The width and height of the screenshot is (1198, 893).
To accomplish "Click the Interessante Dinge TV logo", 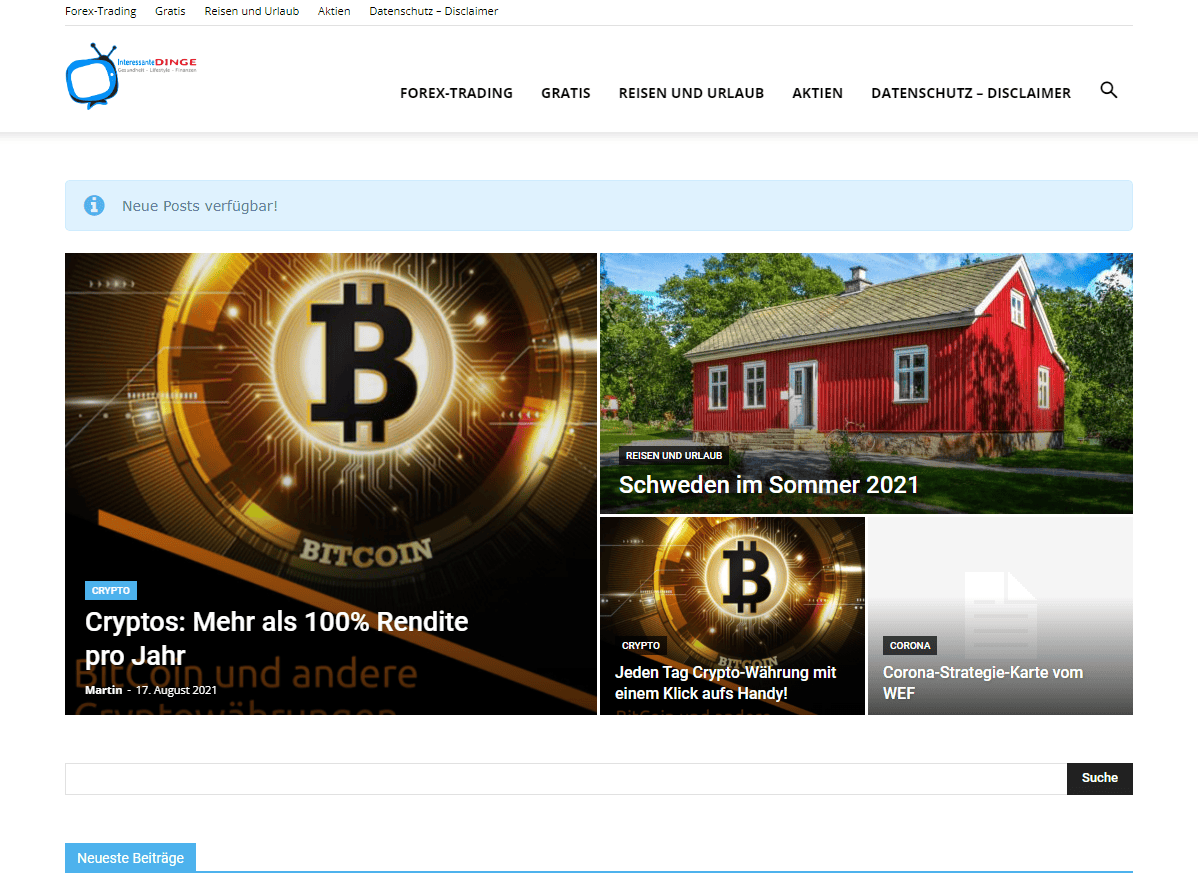I will point(131,76).
